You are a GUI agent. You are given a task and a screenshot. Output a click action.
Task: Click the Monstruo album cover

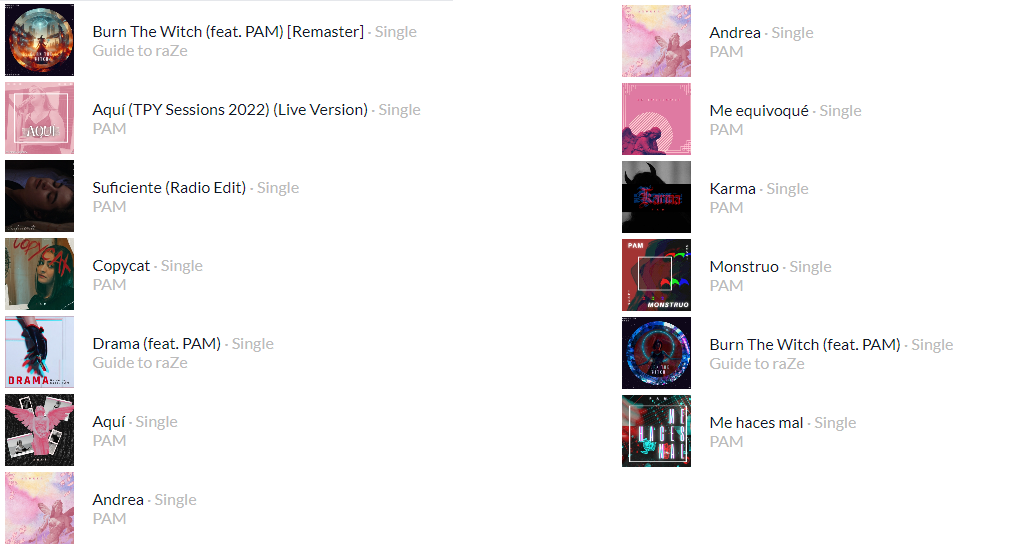(x=656, y=275)
